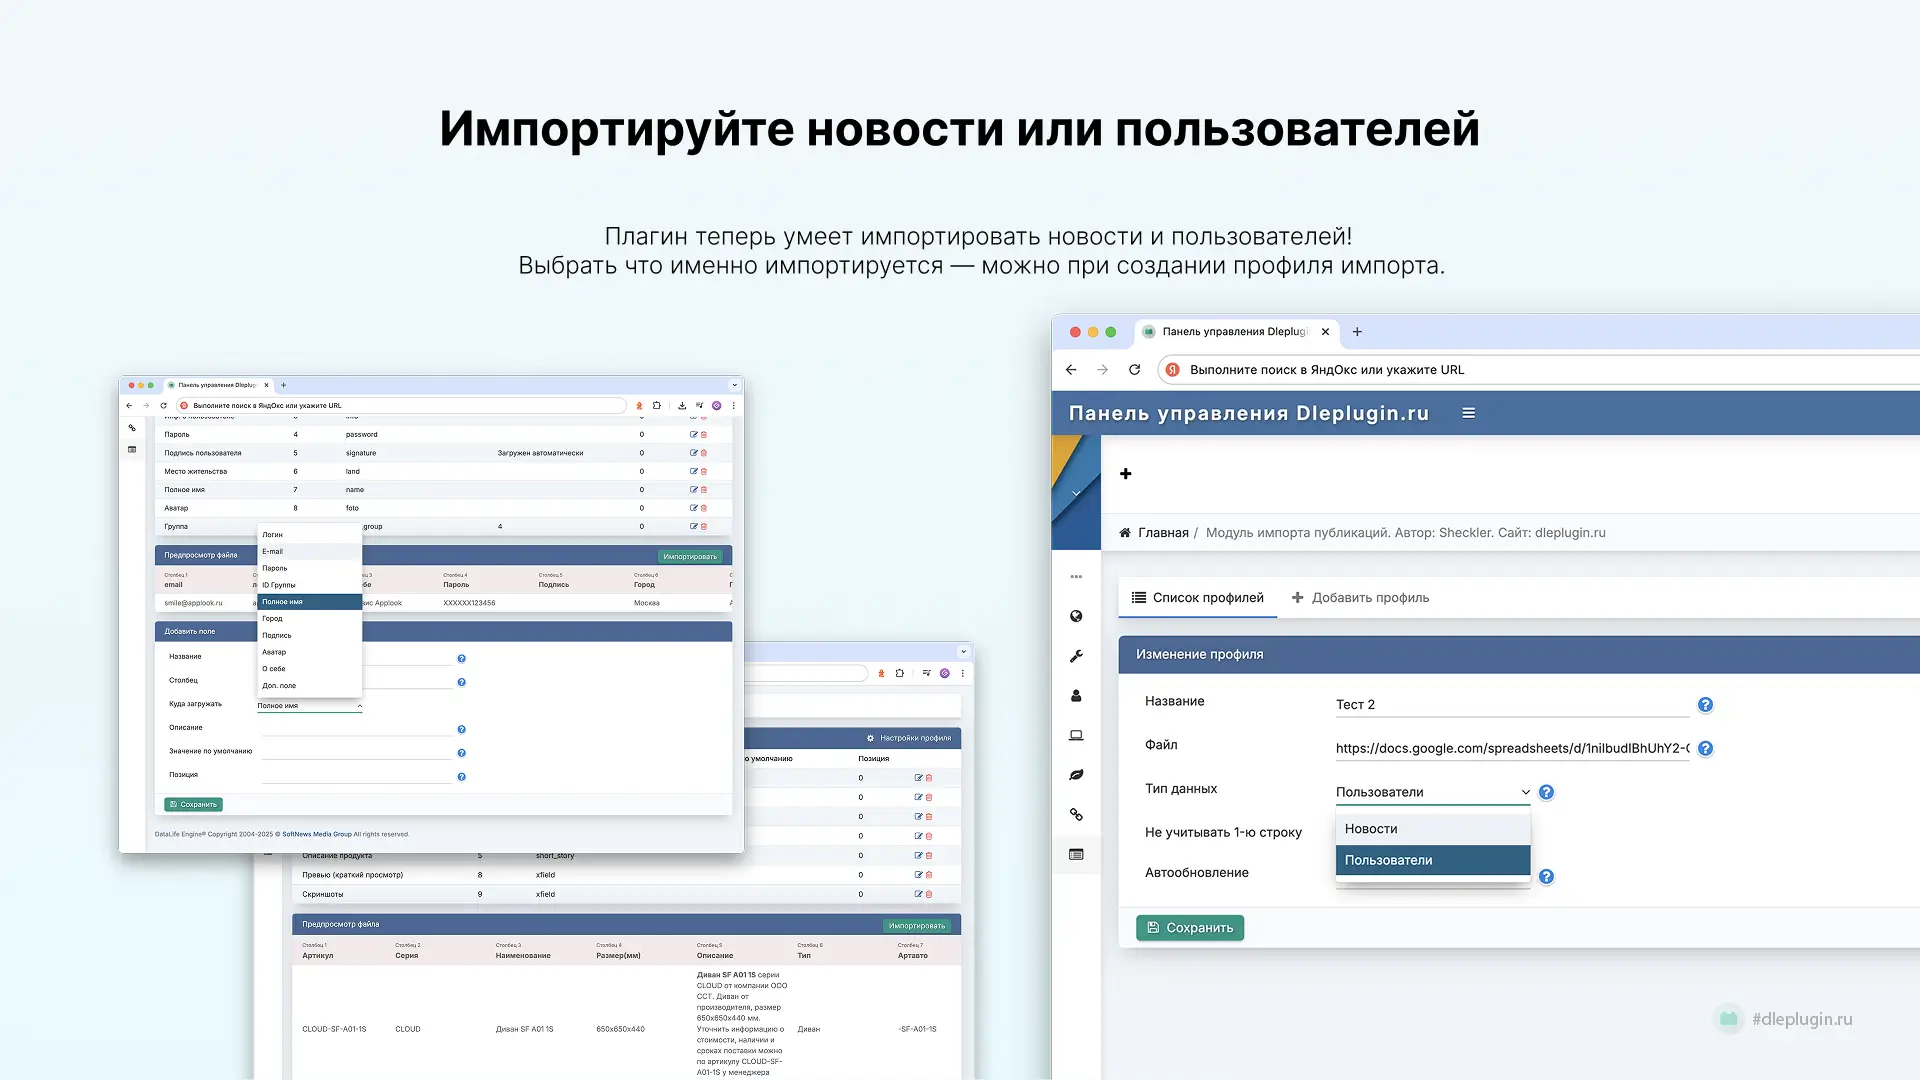
Task: Show help for the Файл field
Action: (x=1705, y=748)
